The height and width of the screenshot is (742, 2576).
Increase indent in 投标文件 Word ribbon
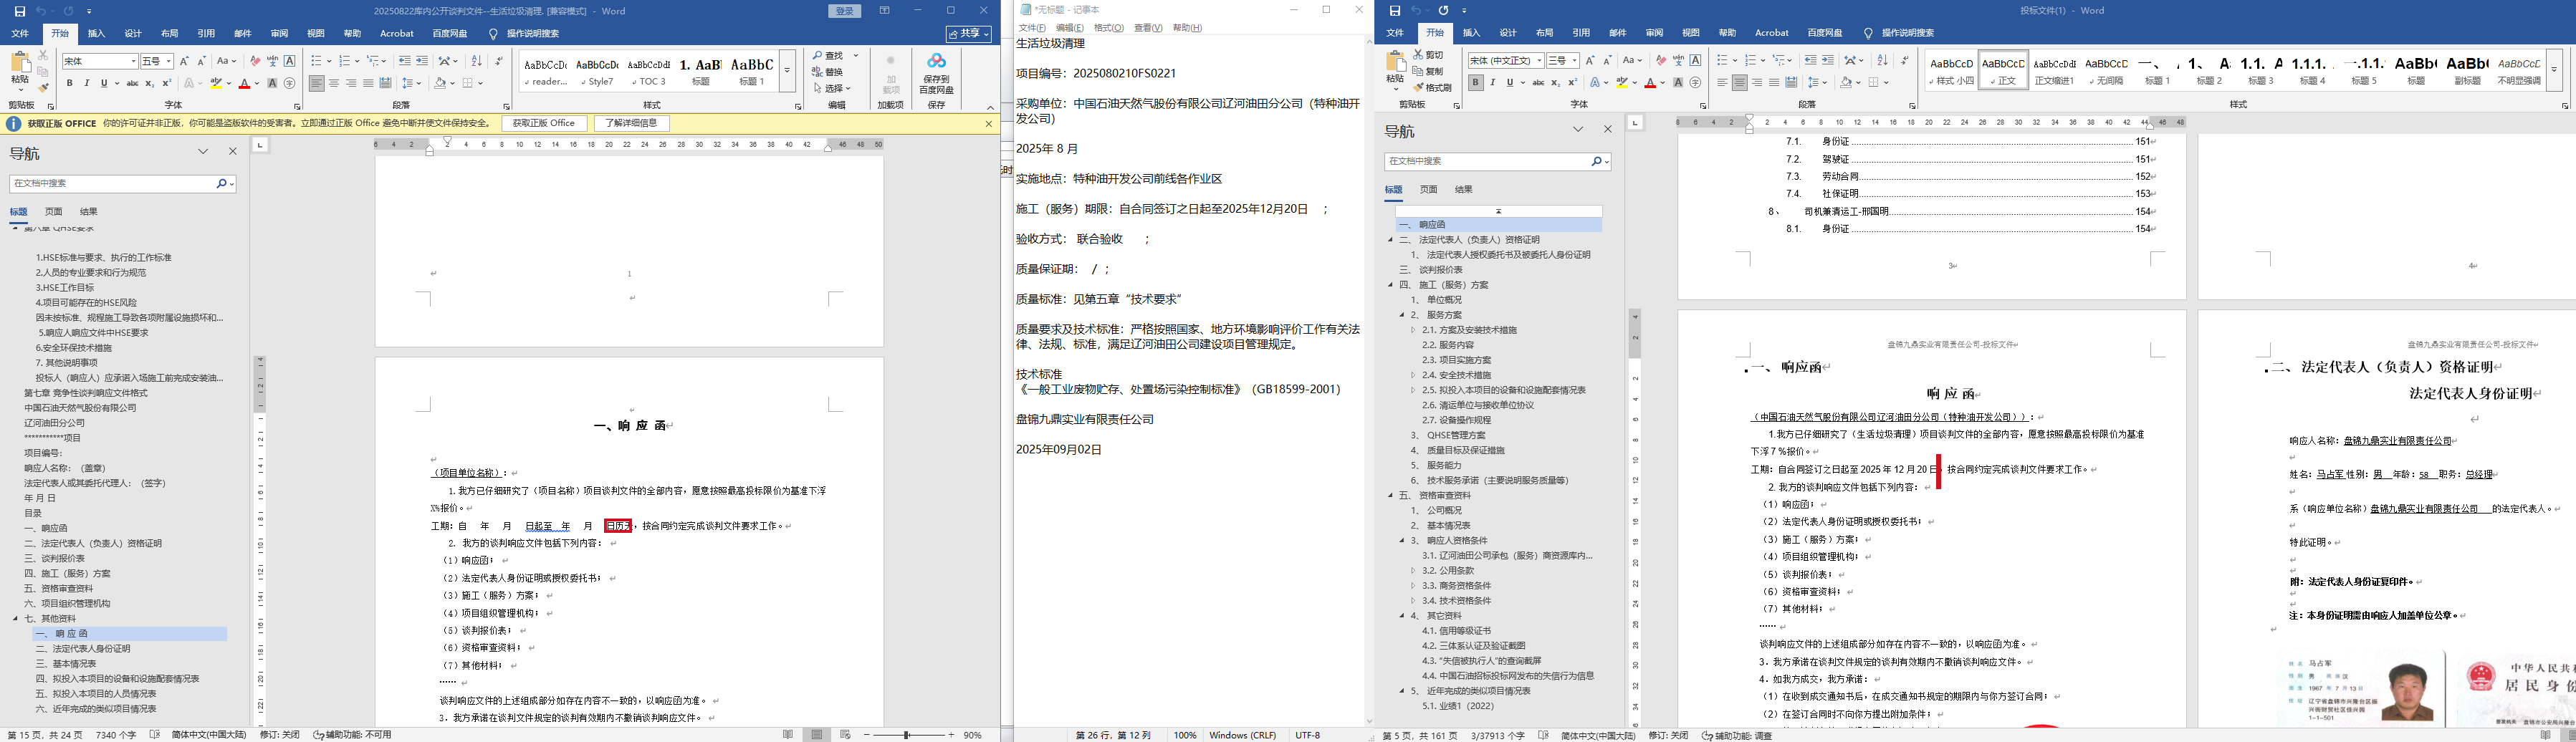(1828, 61)
